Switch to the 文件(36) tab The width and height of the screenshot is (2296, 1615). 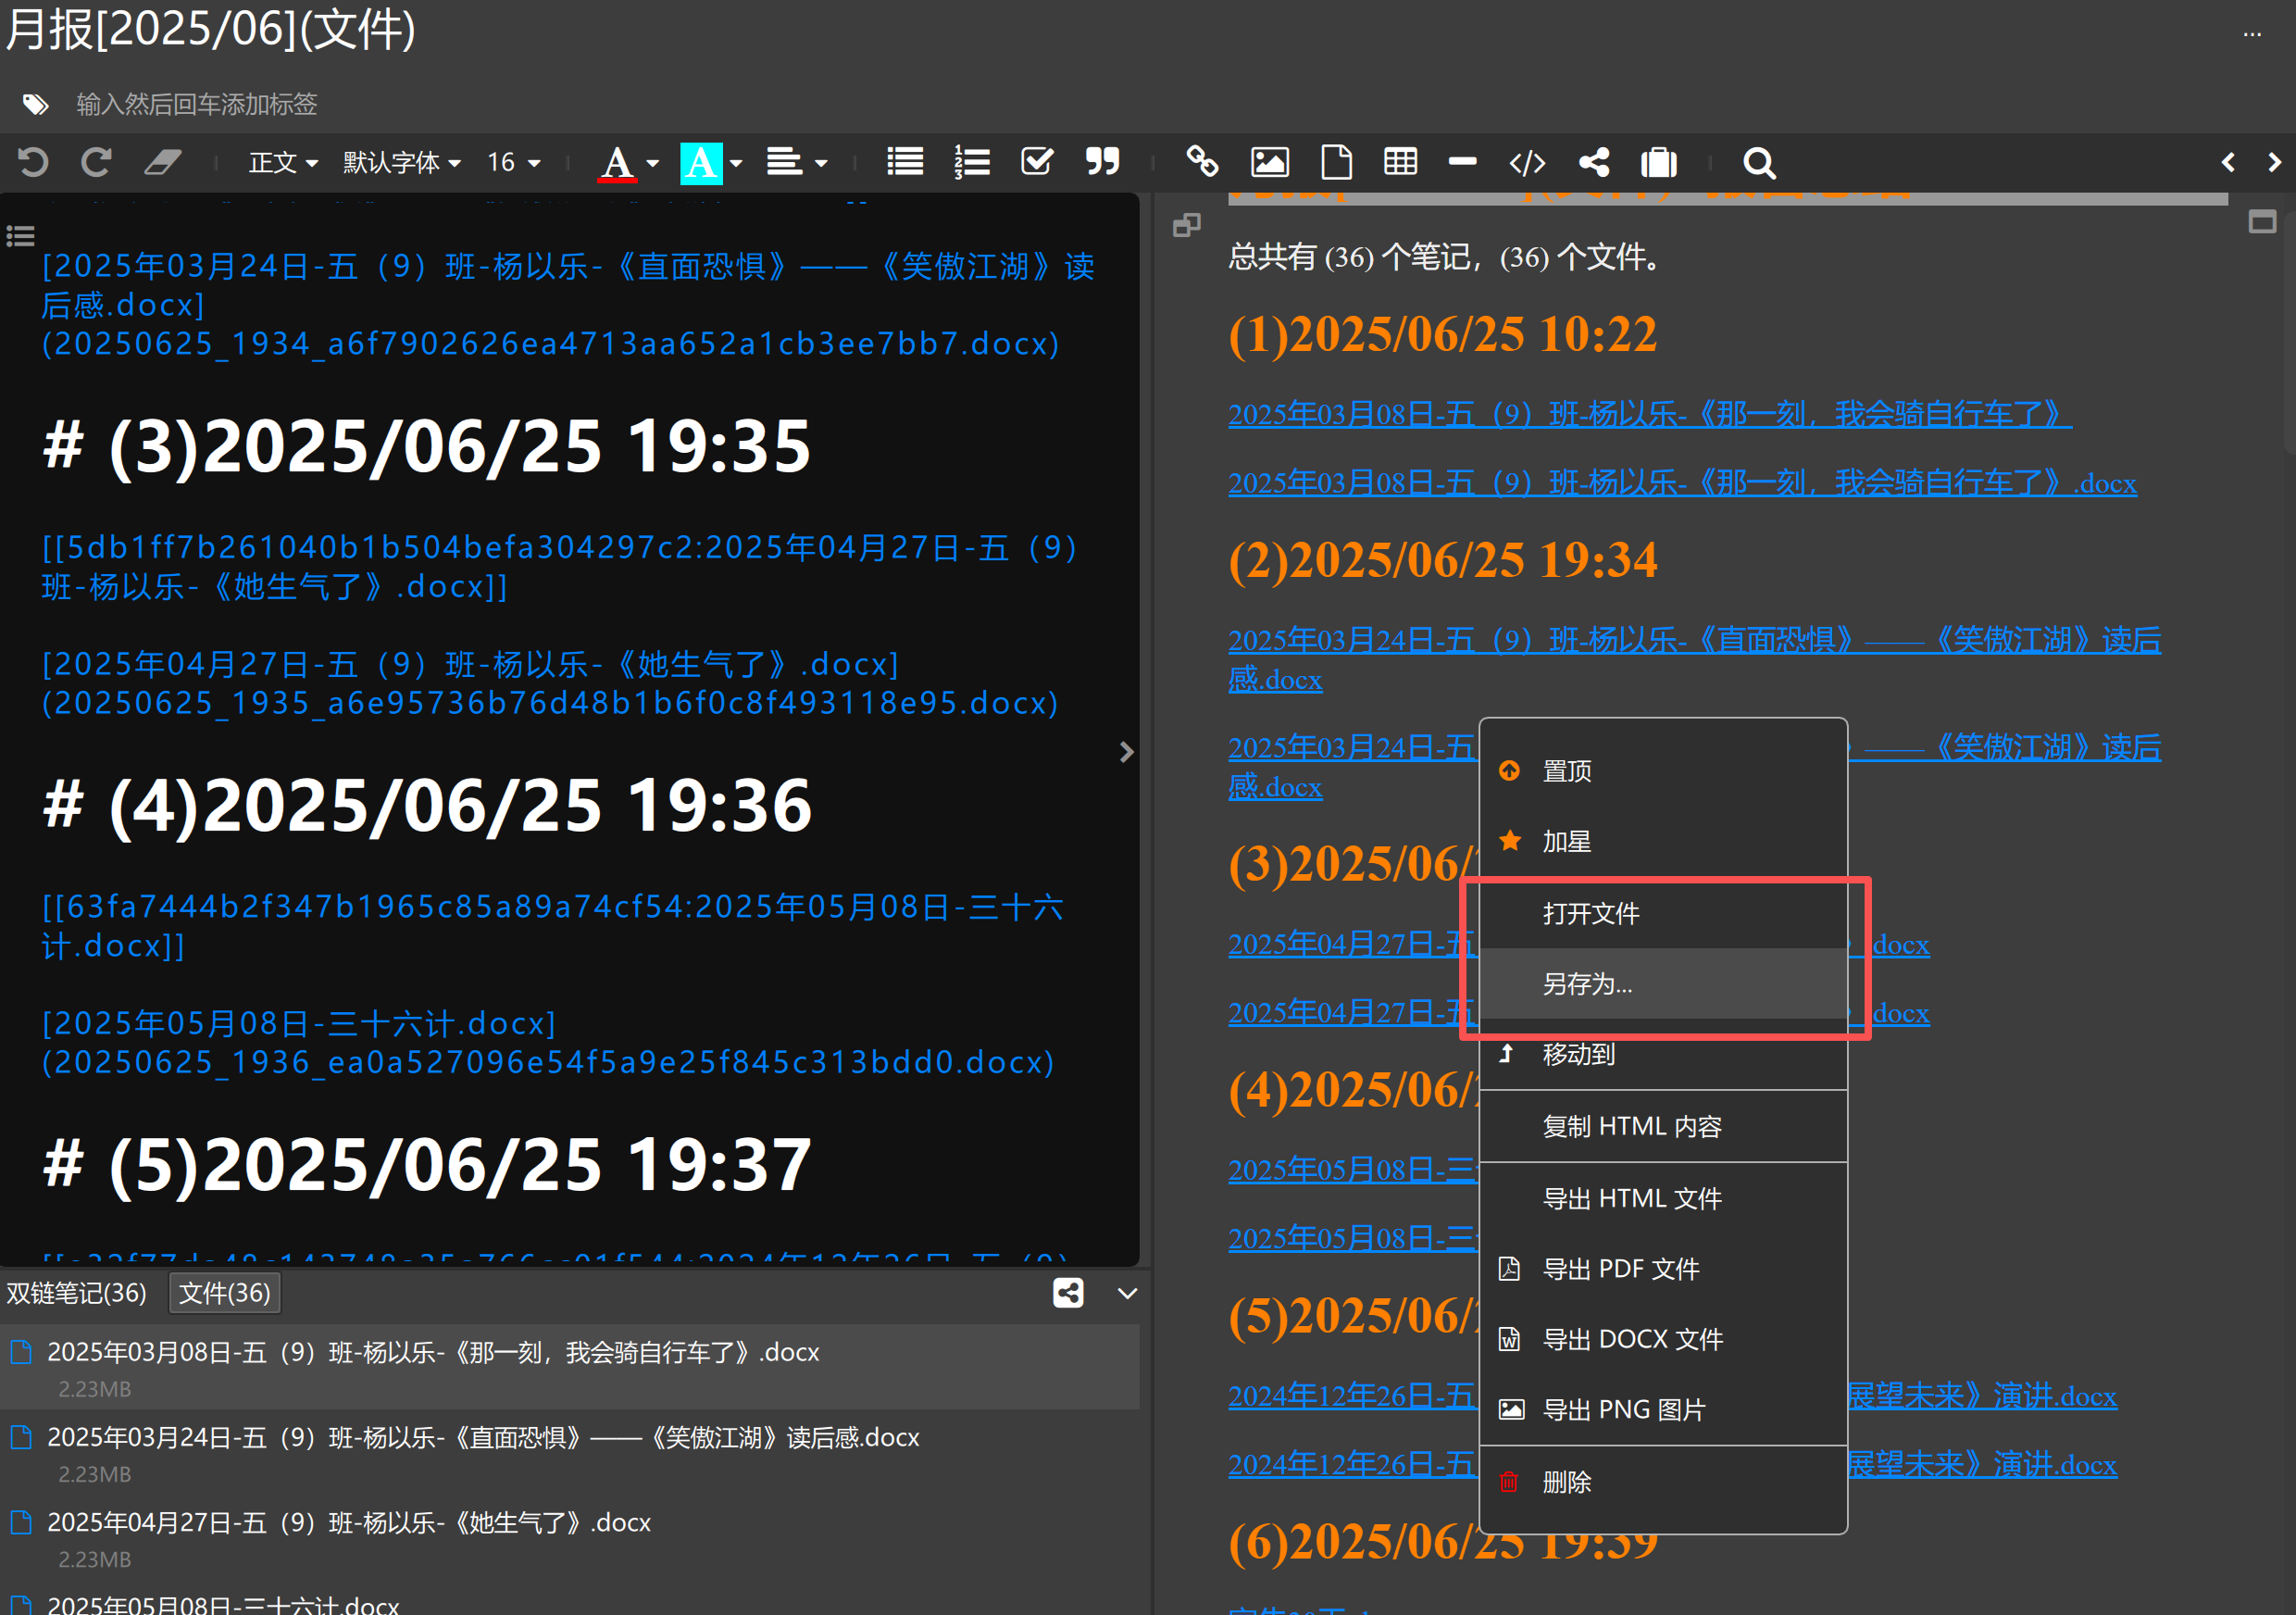click(x=224, y=1293)
